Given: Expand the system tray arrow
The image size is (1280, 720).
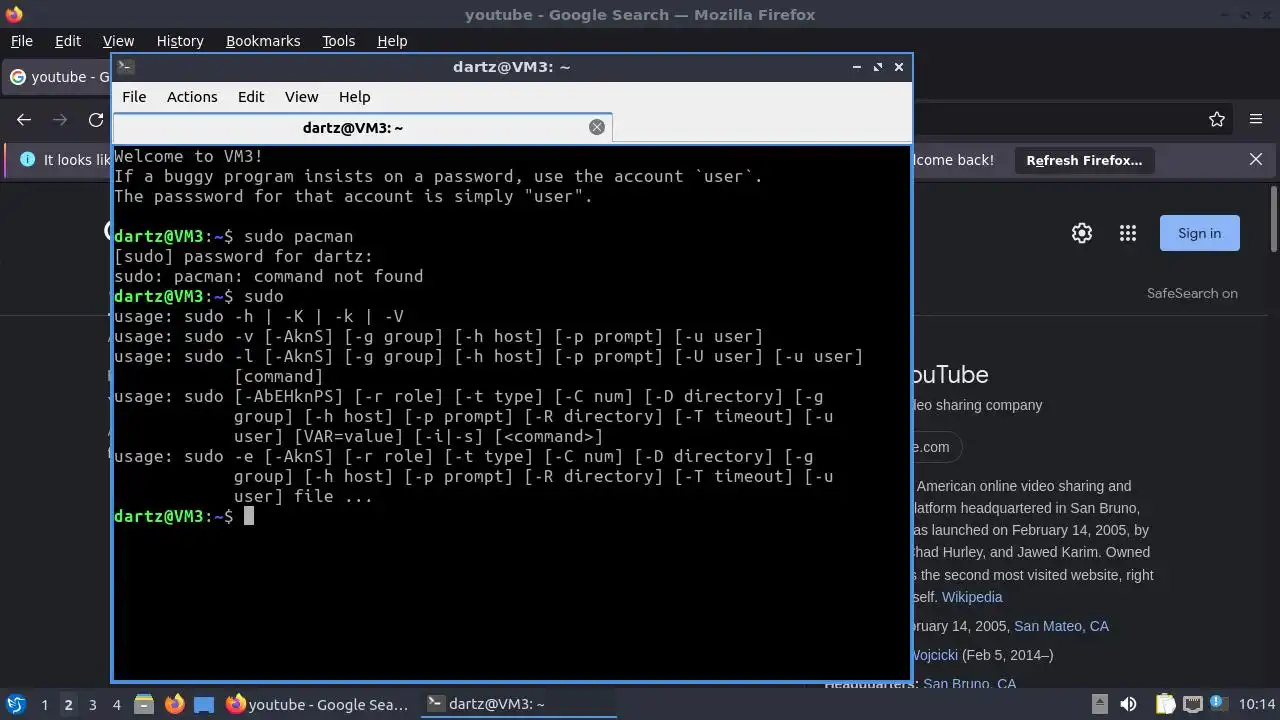Looking at the screenshot, I should tap(1099, 704).
